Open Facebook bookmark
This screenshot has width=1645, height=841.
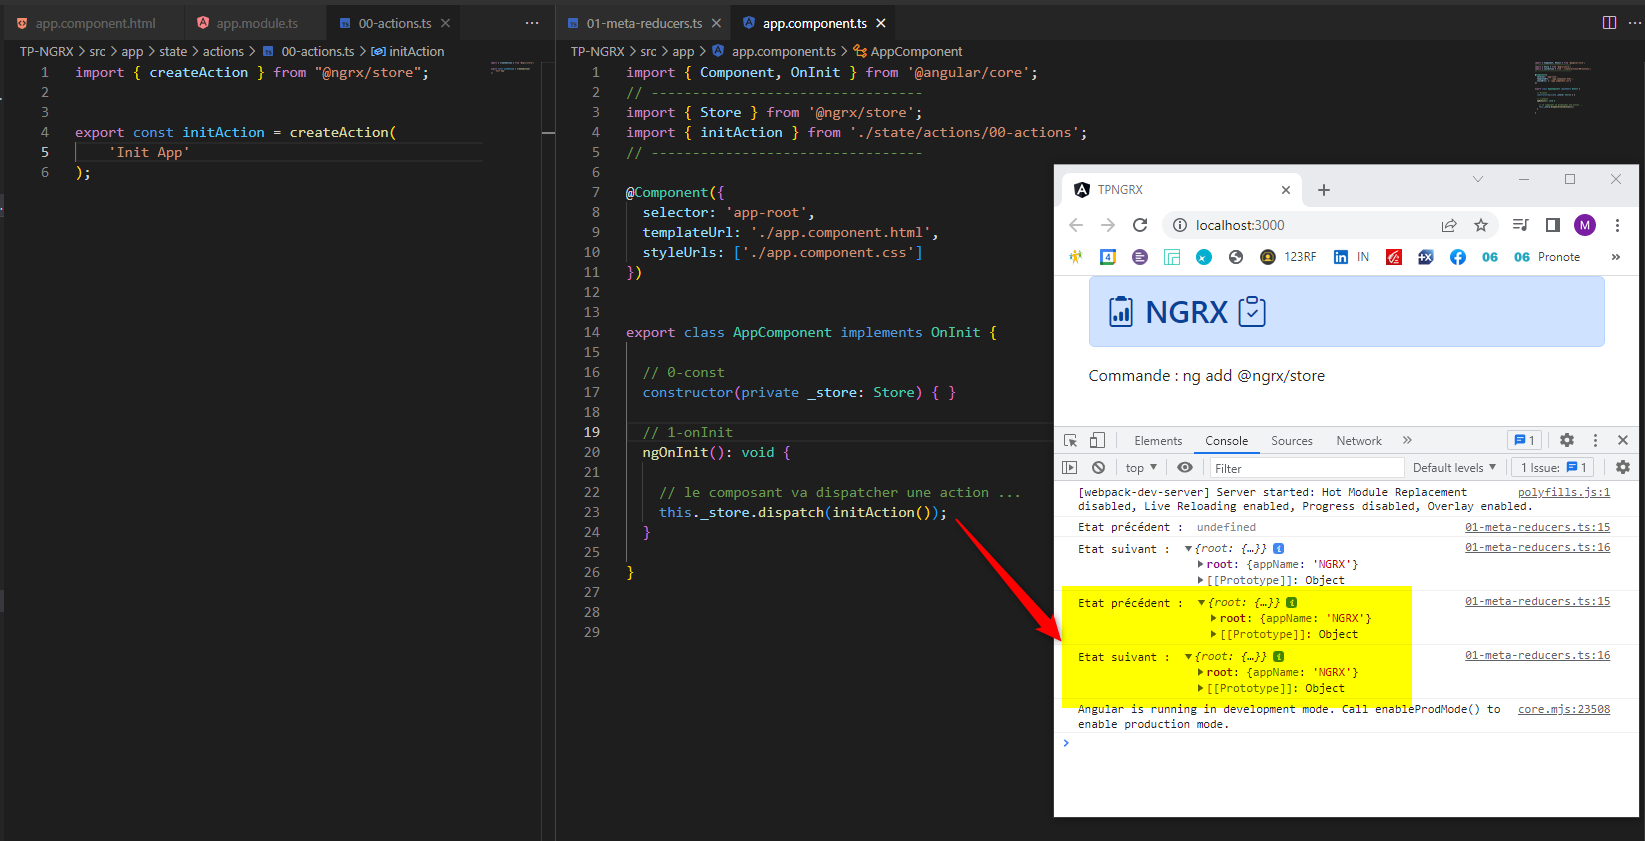pos(1458,257)
